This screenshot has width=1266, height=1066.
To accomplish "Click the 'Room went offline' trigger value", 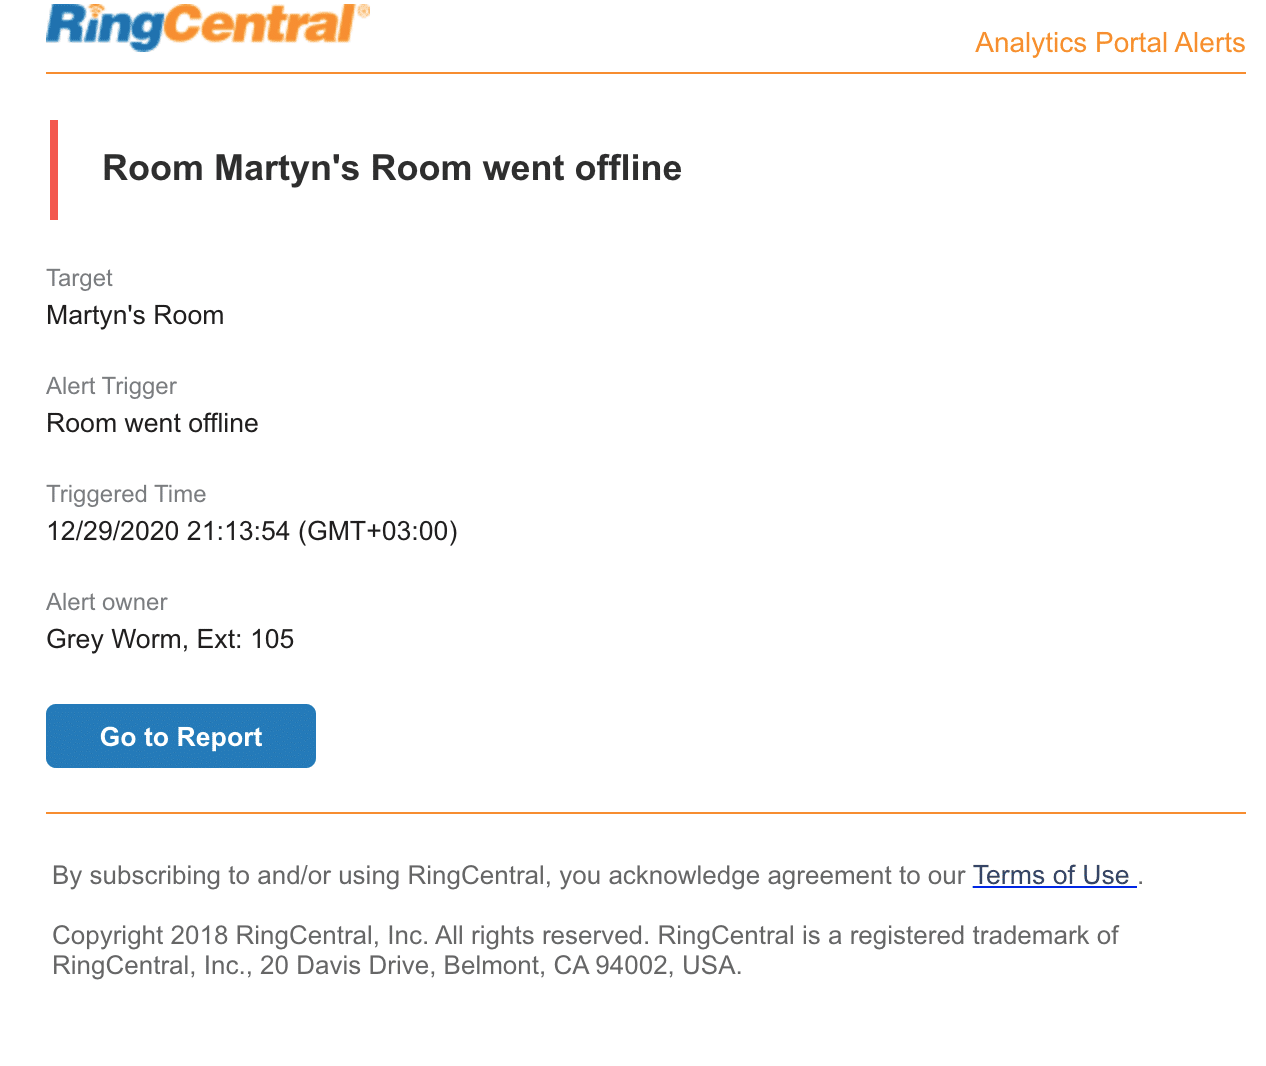I will [152, 423].
